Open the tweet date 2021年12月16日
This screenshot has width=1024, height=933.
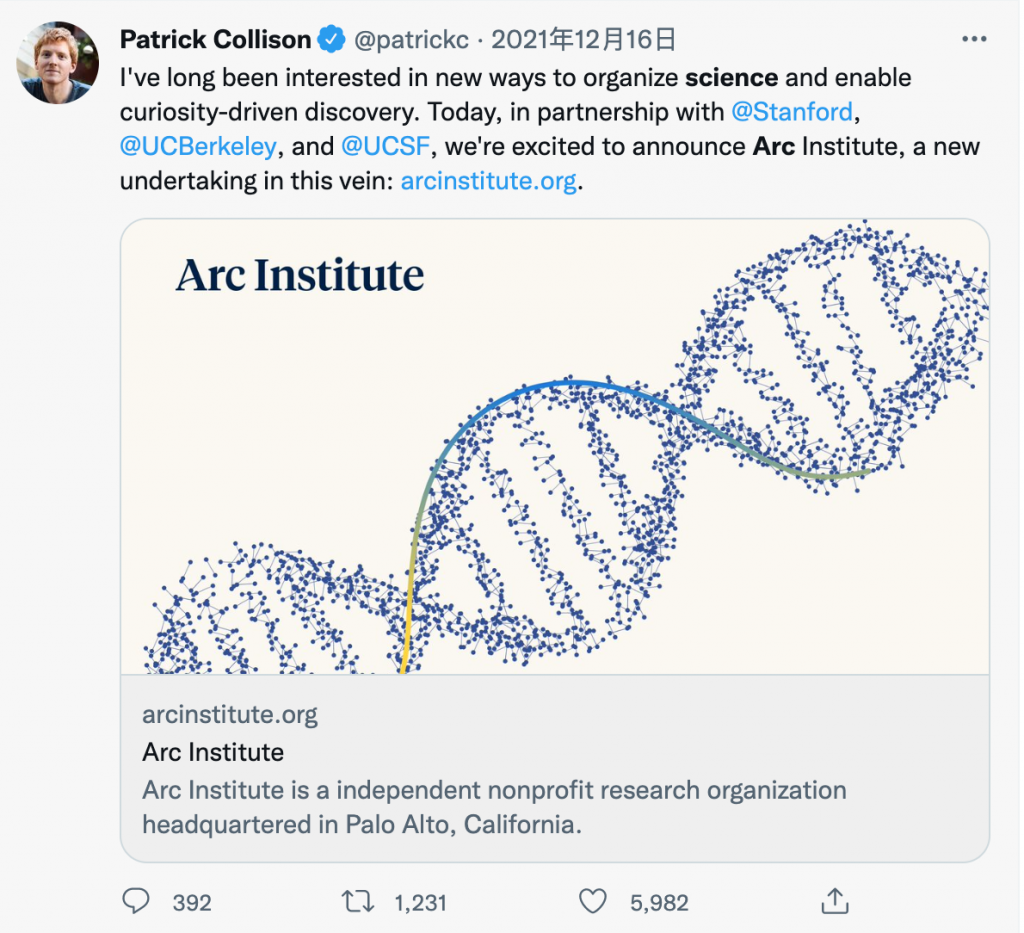click(x=584, y=40)
